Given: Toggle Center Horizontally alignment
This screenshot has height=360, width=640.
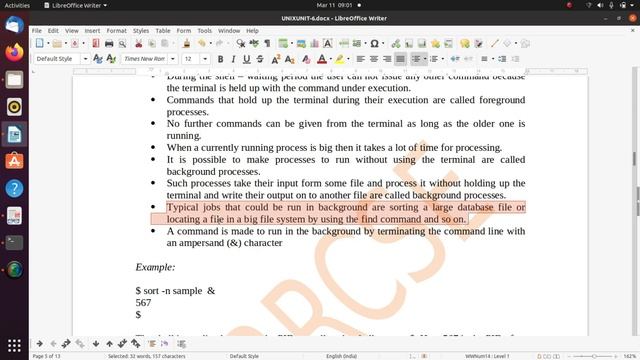Looking at the screenshot, I should (373, 59).
